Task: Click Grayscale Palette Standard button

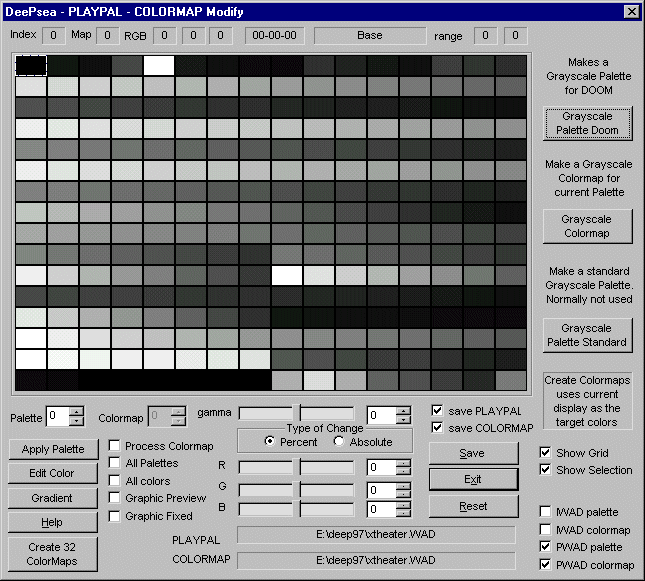Action: 589,335
